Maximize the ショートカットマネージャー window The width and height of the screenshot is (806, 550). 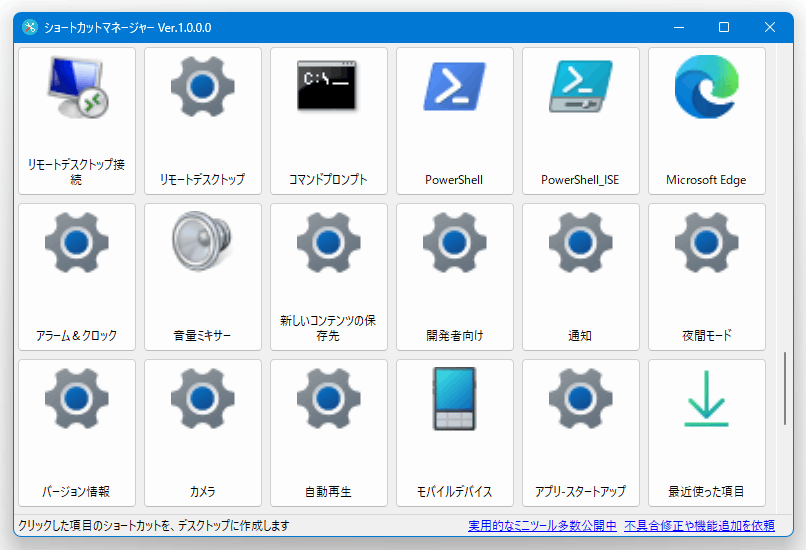point(724,27)
